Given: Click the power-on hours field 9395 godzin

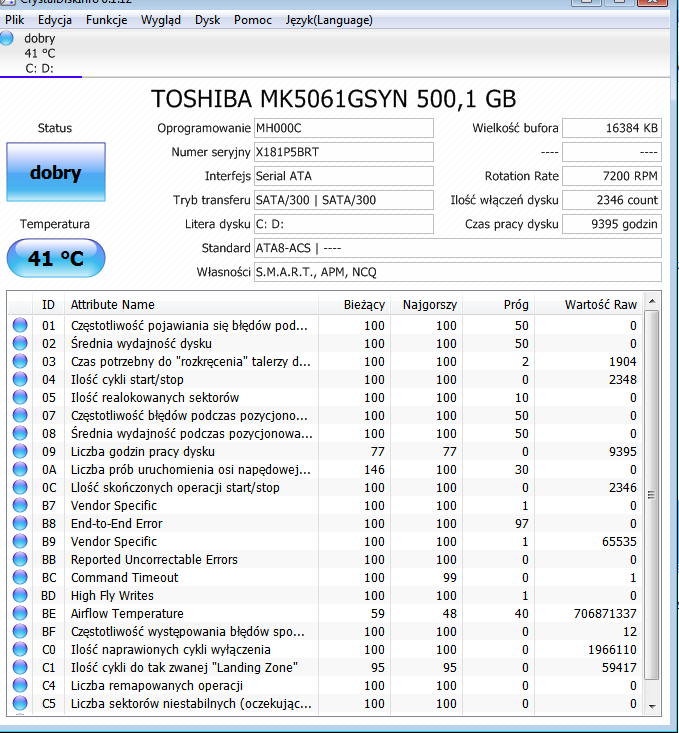Looking at the screenshot, I should (612, 224).
